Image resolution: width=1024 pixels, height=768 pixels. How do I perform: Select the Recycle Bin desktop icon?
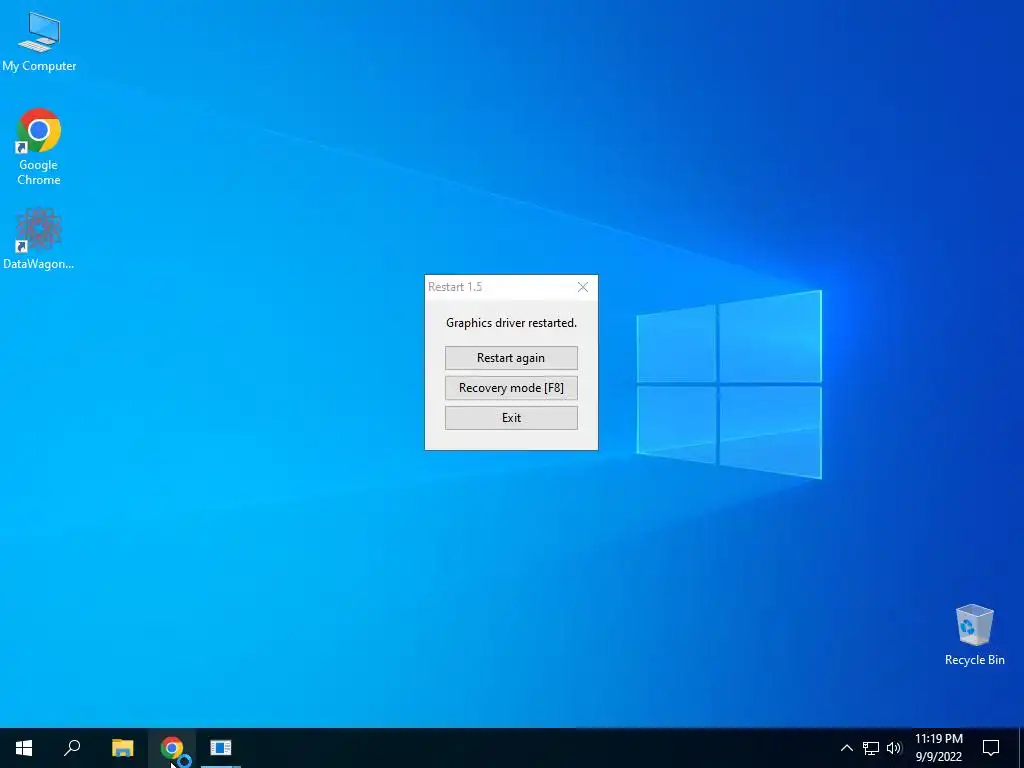tap(974, 634)
